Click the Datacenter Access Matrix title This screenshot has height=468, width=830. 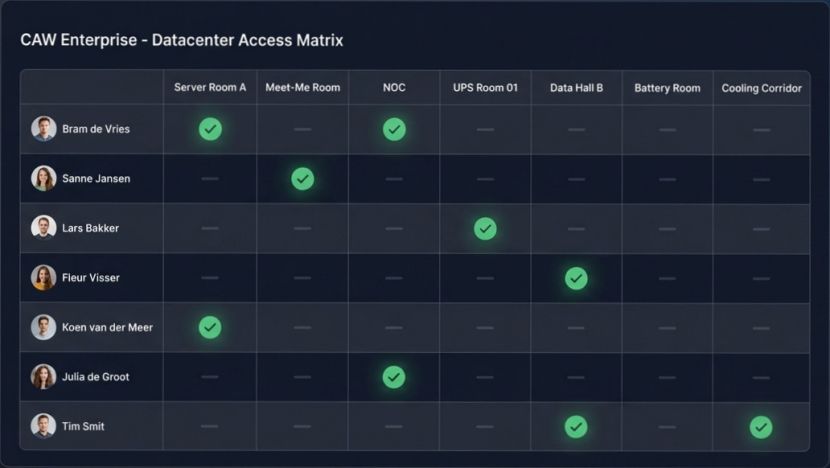(x=181, y=41)
